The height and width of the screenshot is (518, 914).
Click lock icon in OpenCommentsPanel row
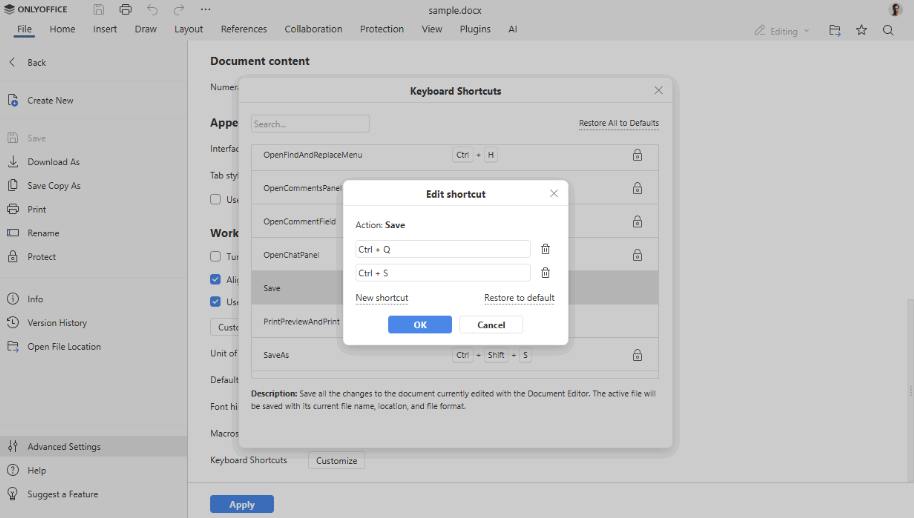pos(637,188)
